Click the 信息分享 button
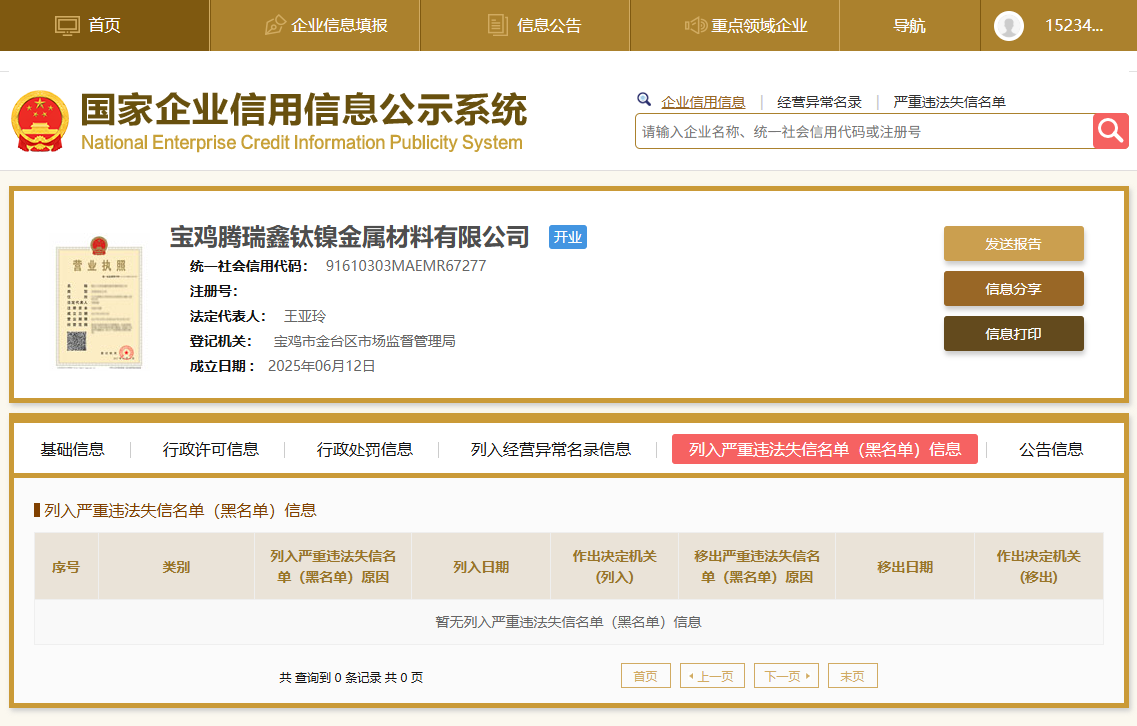This screenshot has height=726, width=1137. (1013, 289)
